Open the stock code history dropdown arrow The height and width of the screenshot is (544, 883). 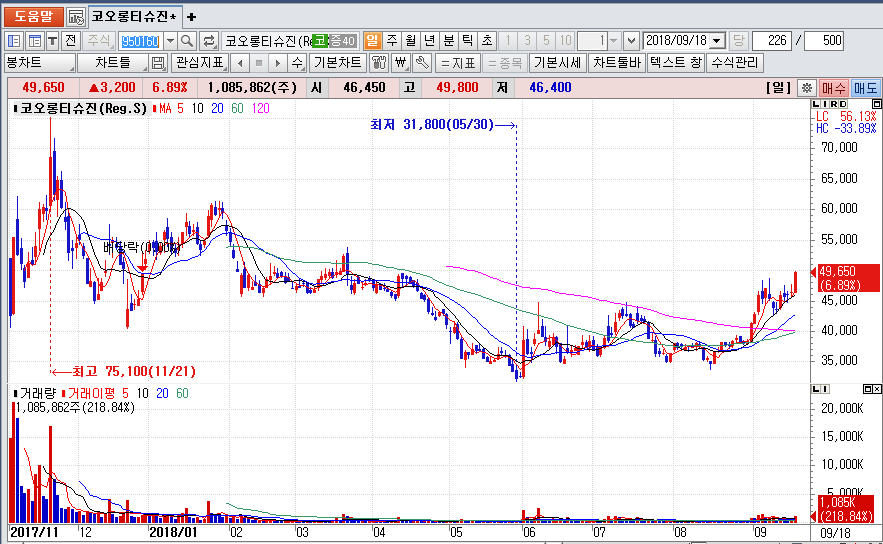tap(169, 41)
